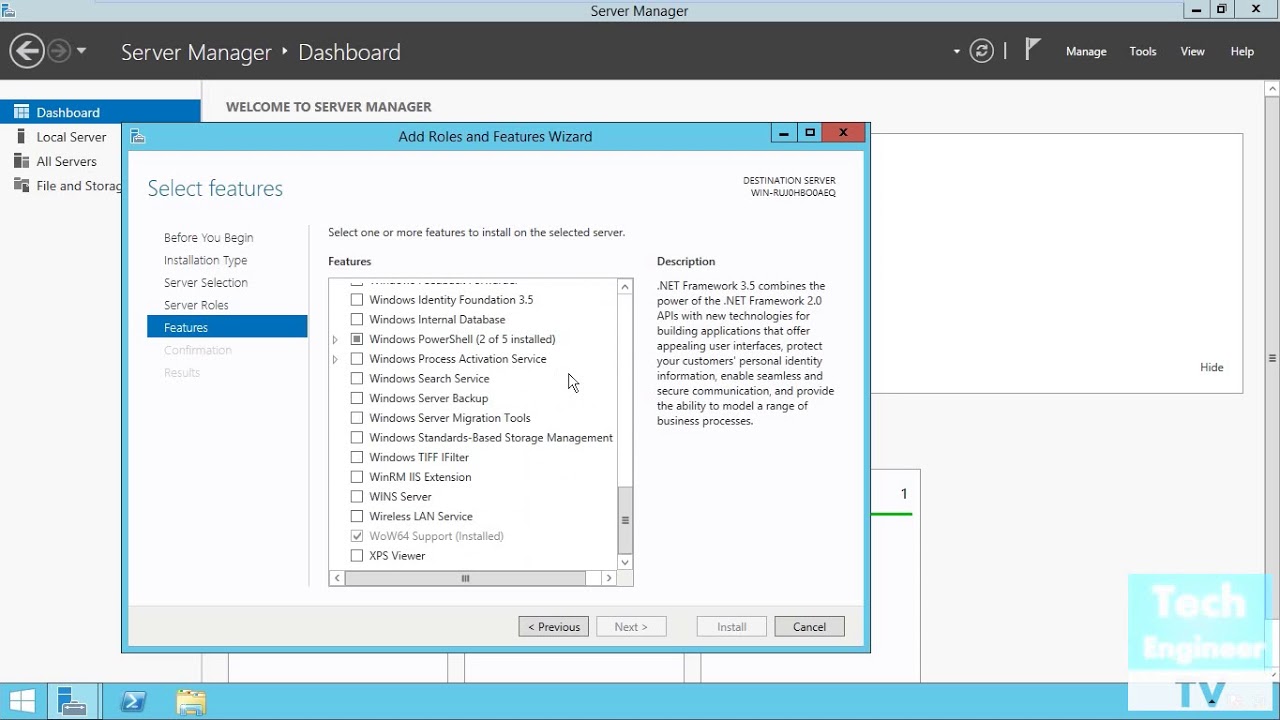Open the Tools menu
This screenshot has width=1280, height=720.
(1143, 51)
